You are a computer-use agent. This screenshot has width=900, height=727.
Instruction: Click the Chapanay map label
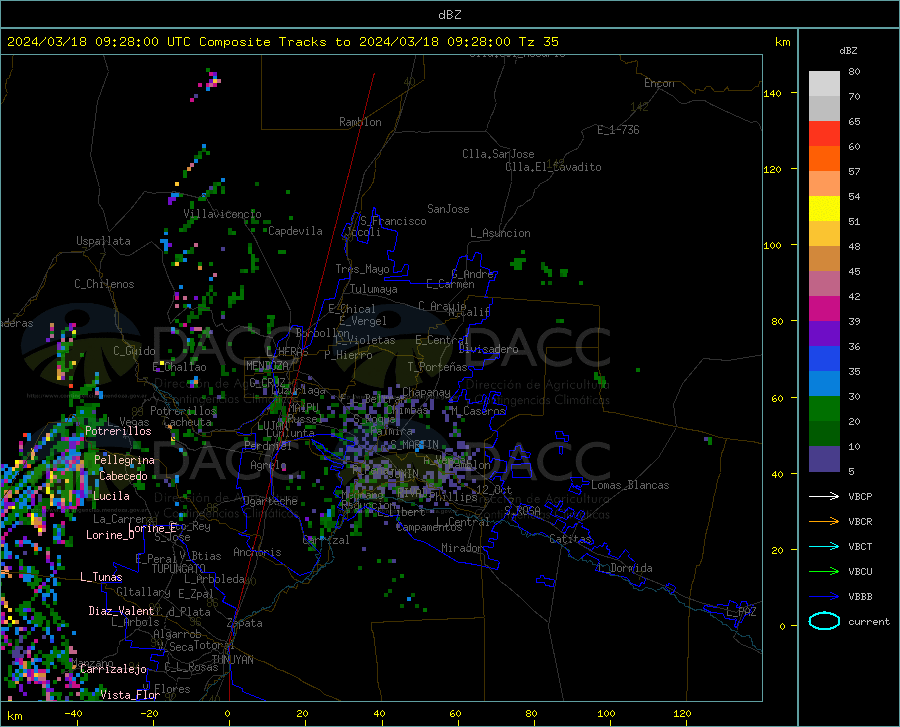[x=426, y=392]
